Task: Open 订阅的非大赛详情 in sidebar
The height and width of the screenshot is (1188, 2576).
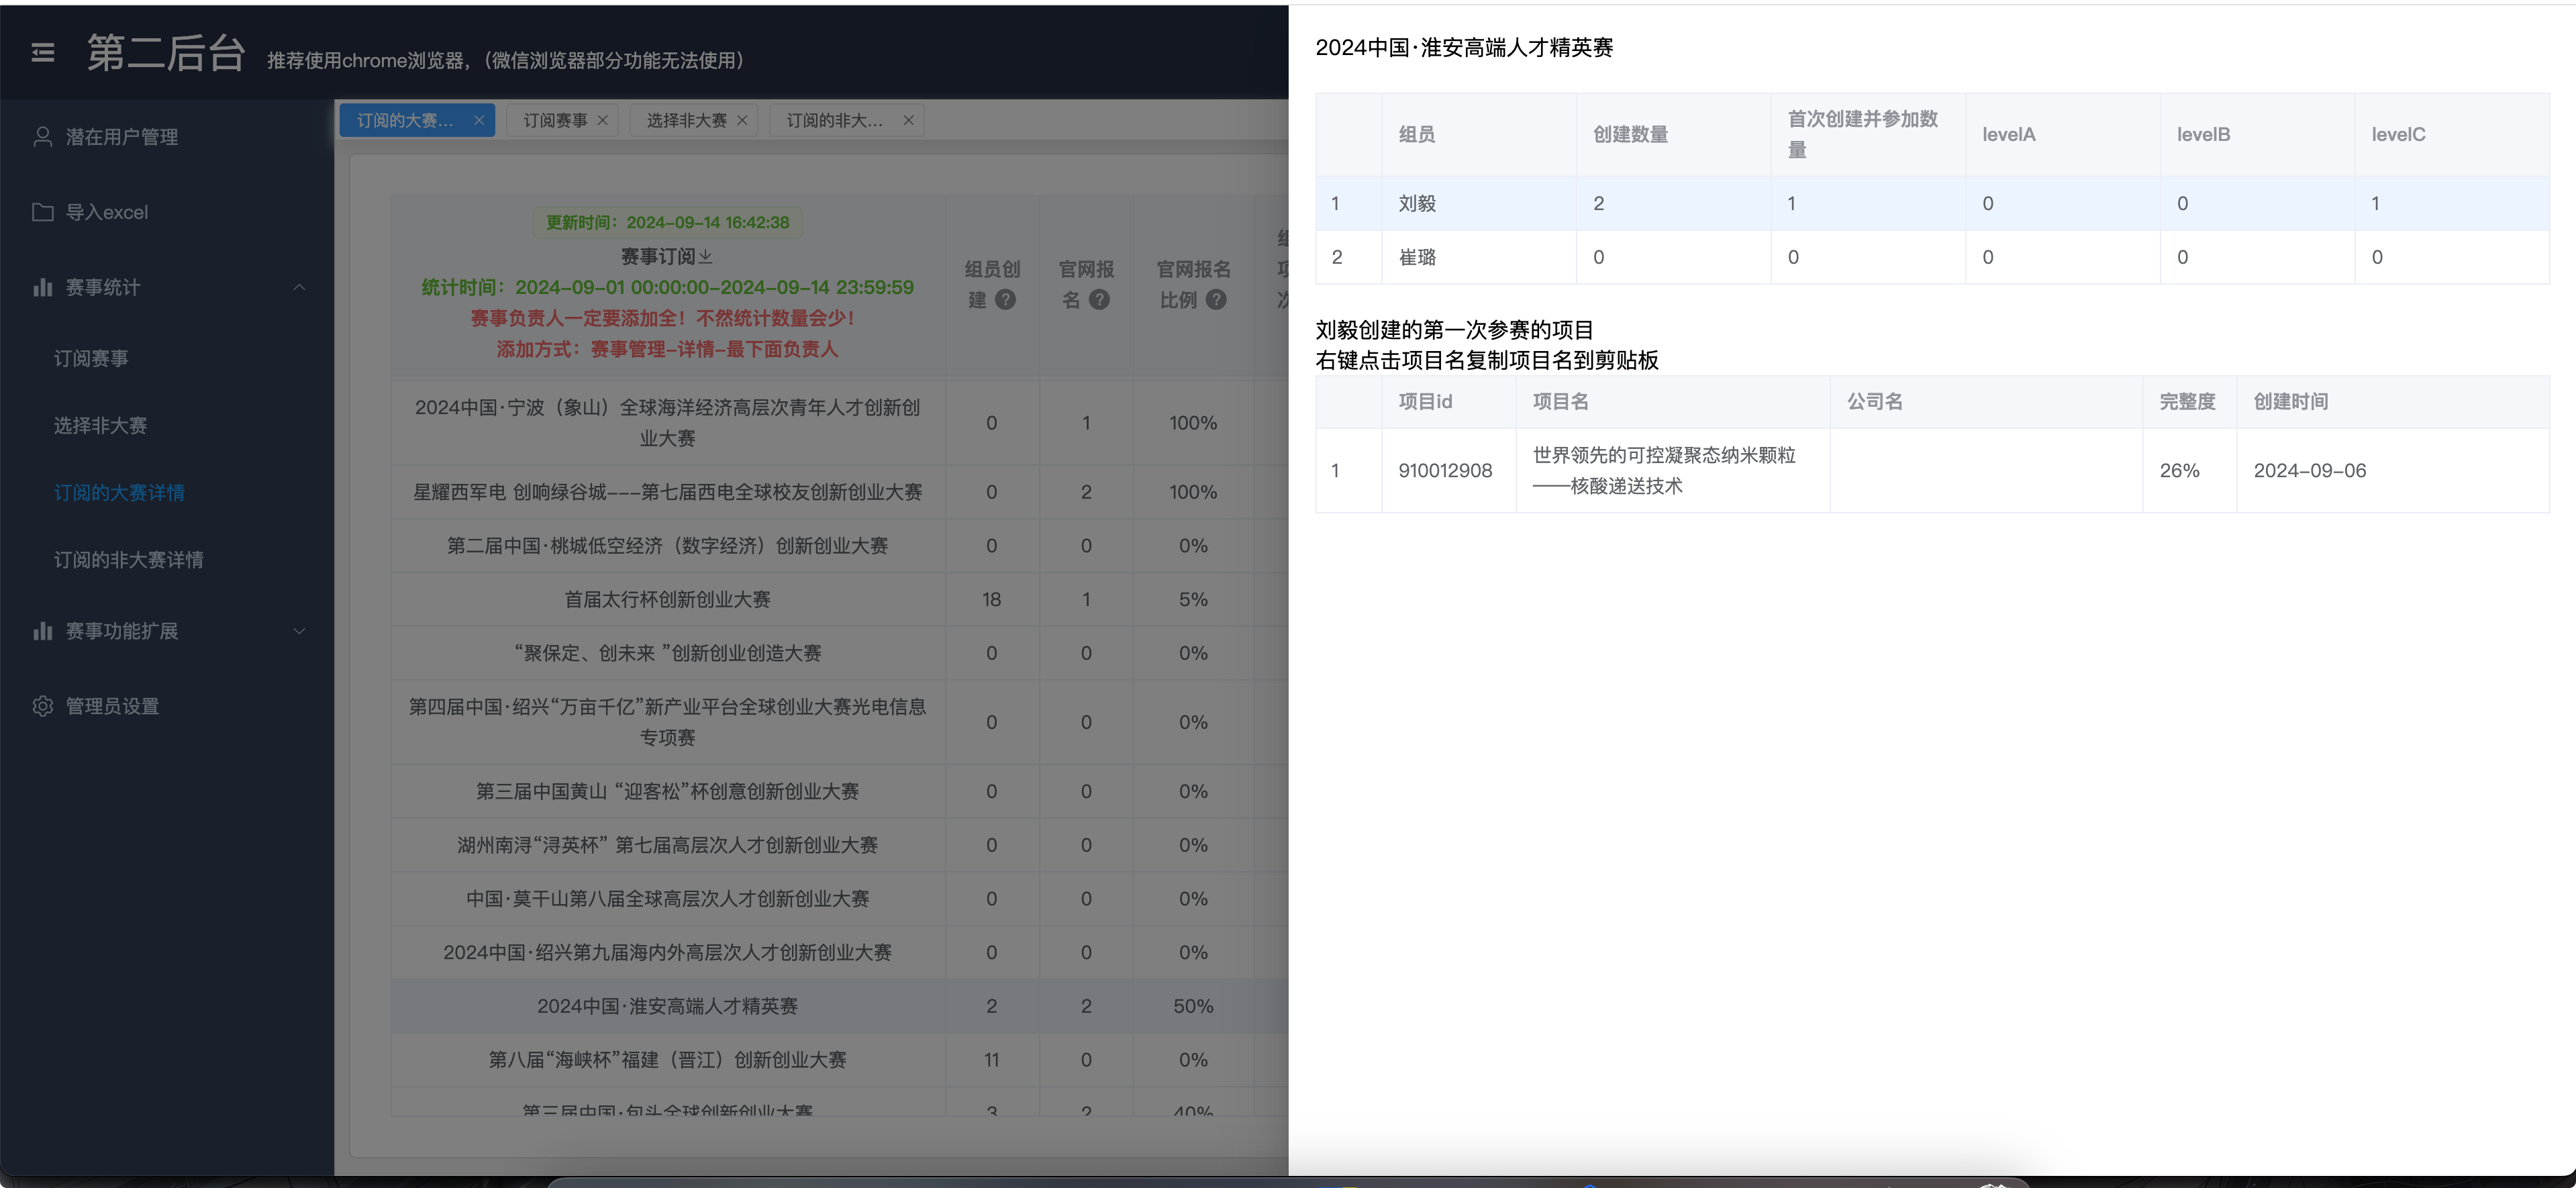Action: pos(128,559)
